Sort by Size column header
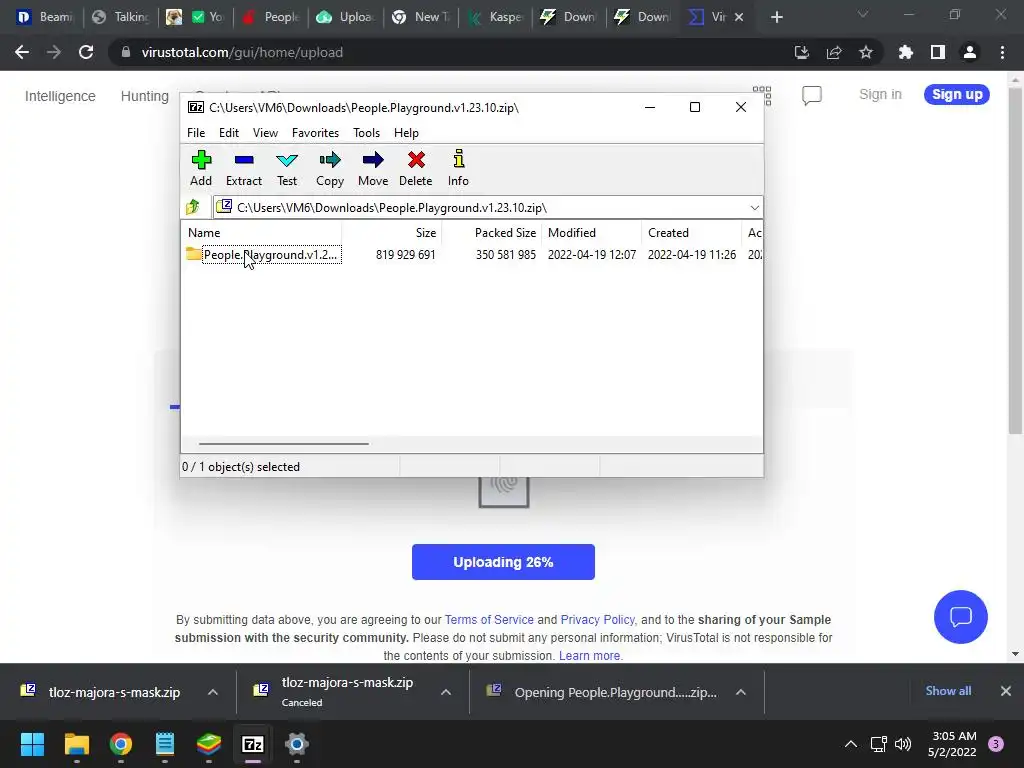Image resolution: width=1024 pixels, height=768 pixels. click(x=426, y=232)
